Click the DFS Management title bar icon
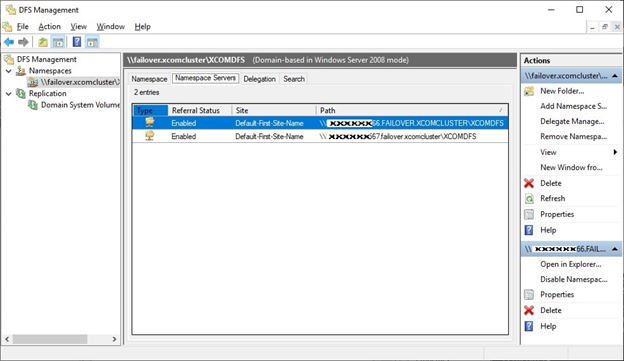Viewport: 624px width, 361px height. coord(10,10)
